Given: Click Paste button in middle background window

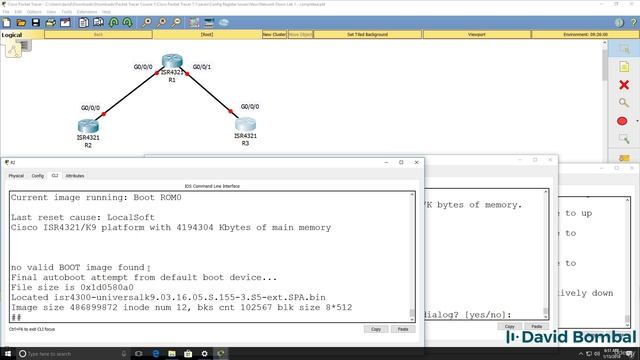Looking at the screenshot, I should coord(536,327).
